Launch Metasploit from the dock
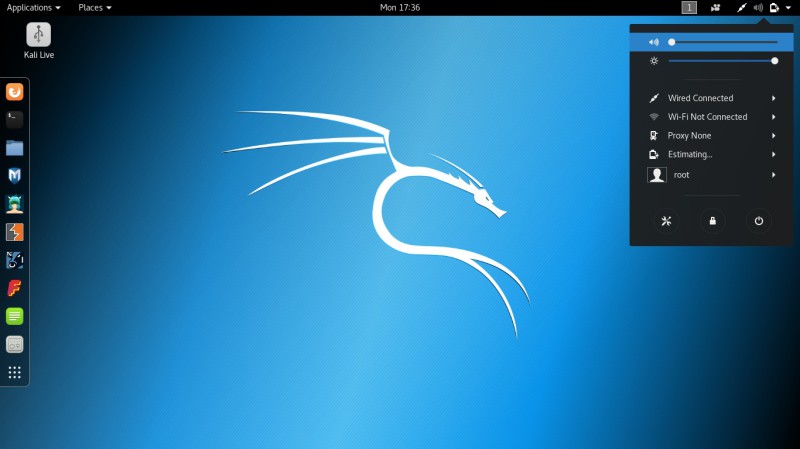Image resolution: width=800 pixels, height=449 pixels. [14, 176]
